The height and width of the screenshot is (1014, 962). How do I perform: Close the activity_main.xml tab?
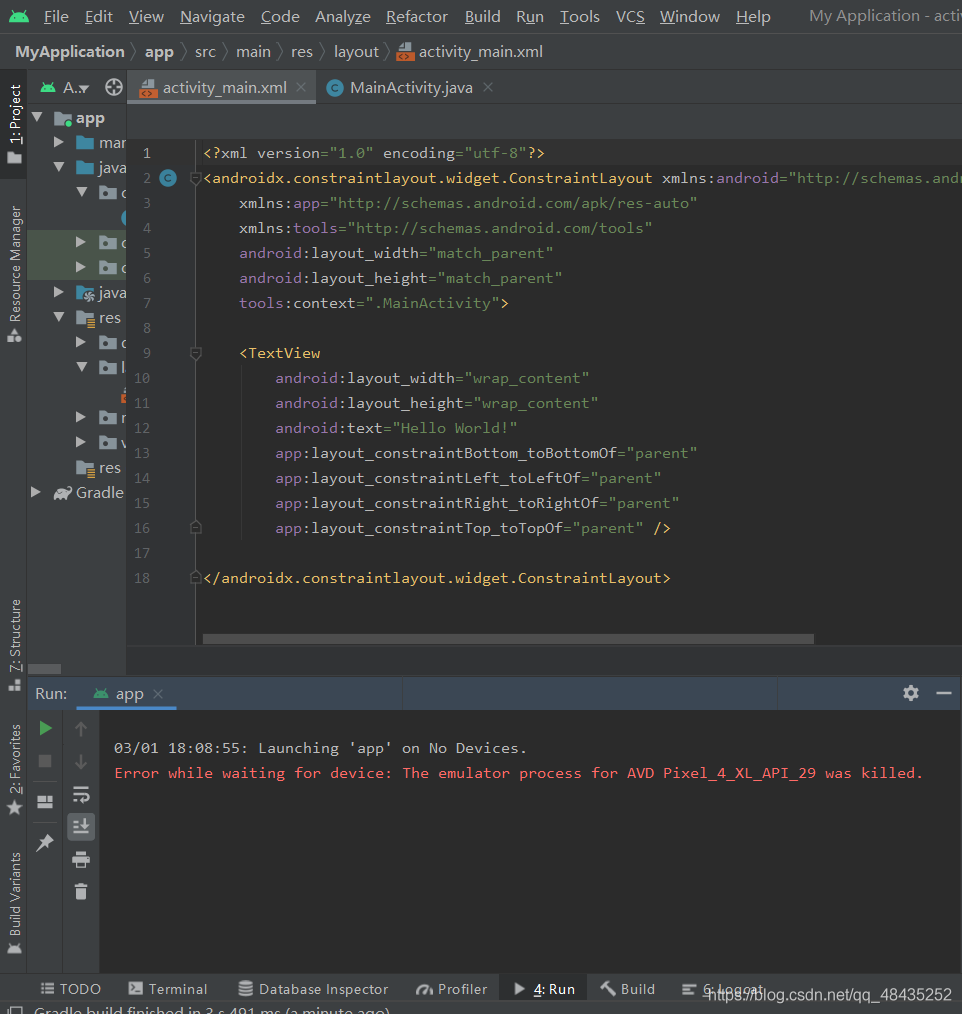301,87
